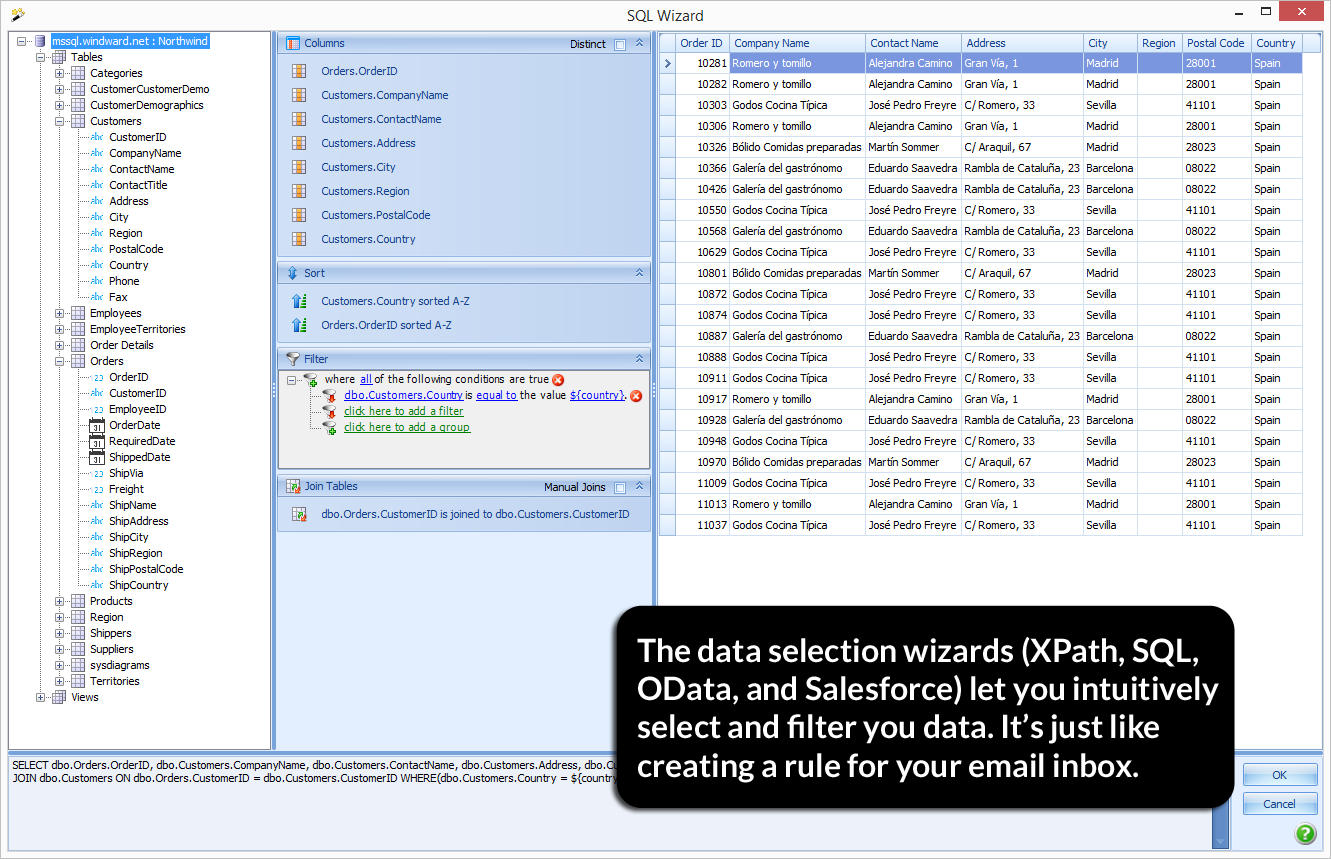Delete the 'where all' group using red X

point(558,380)
